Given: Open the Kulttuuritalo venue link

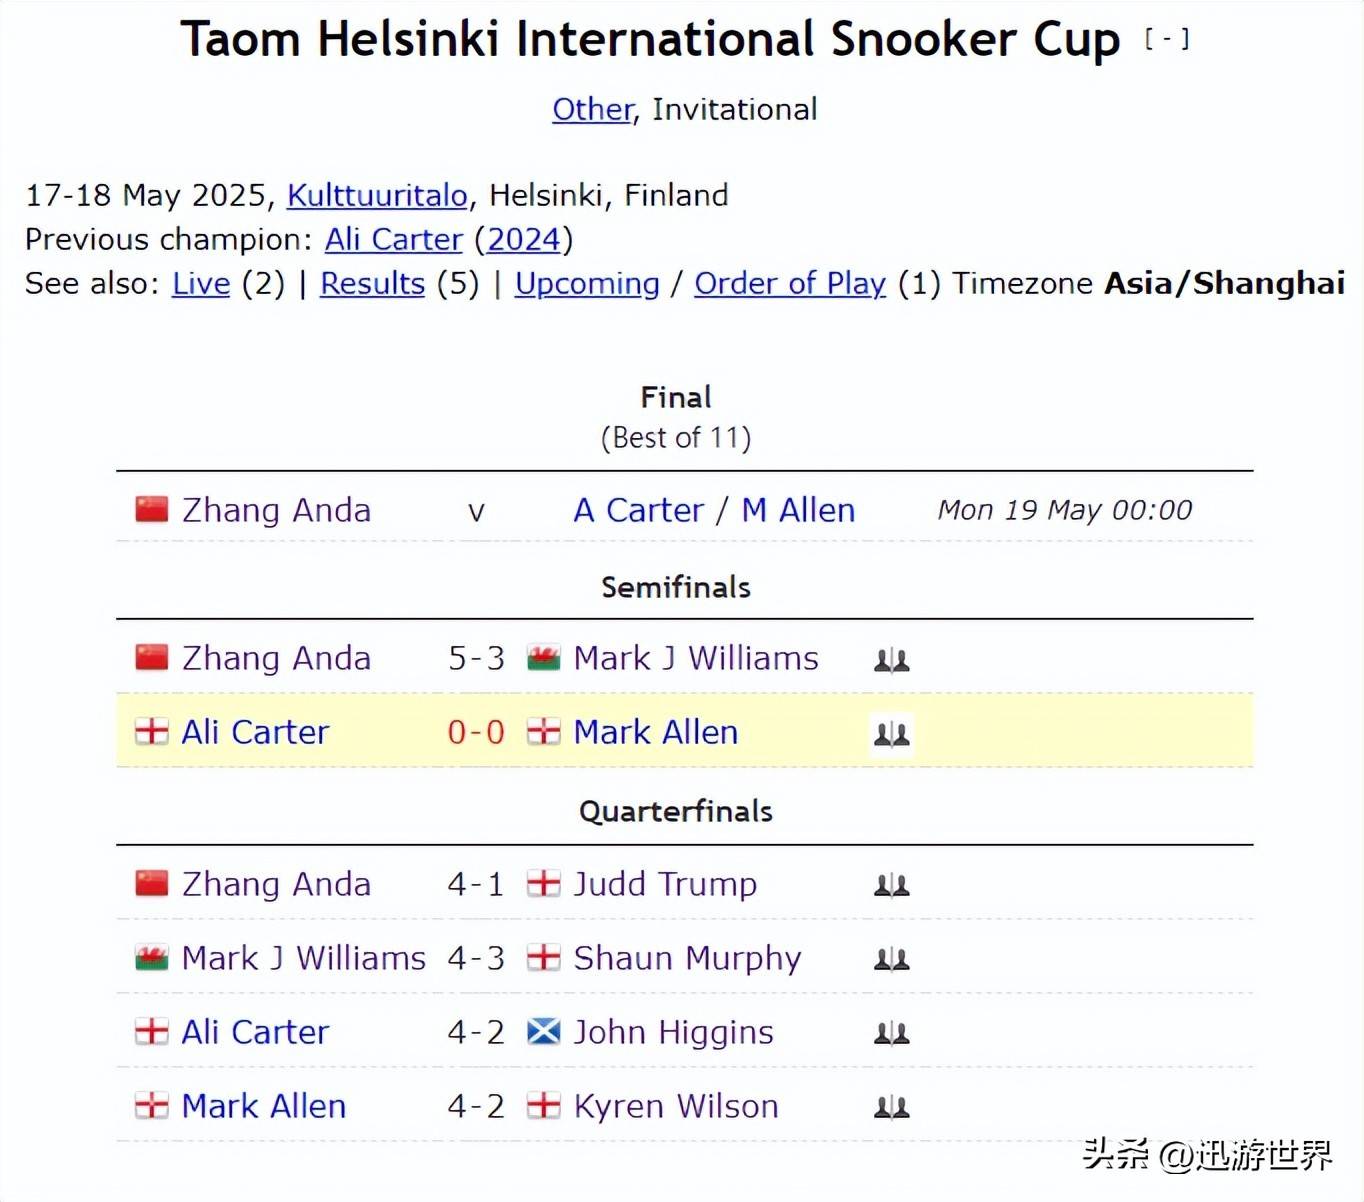Looking at the screenshot, I should click(377, 195).
